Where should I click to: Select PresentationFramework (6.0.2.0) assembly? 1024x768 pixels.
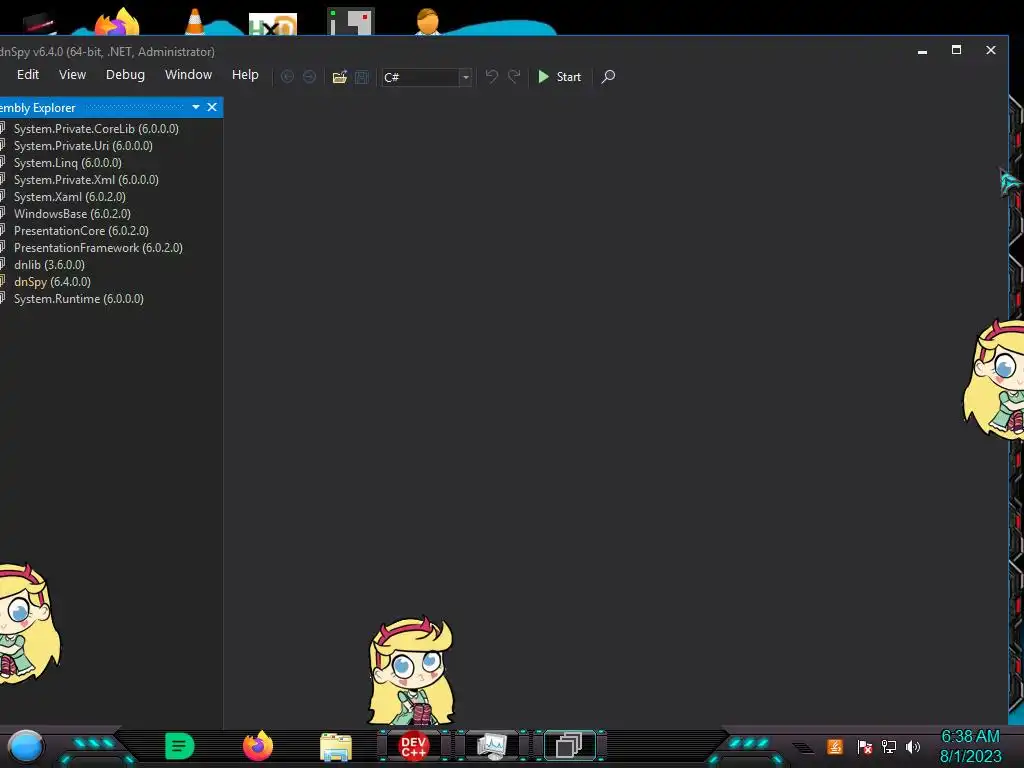98,248
